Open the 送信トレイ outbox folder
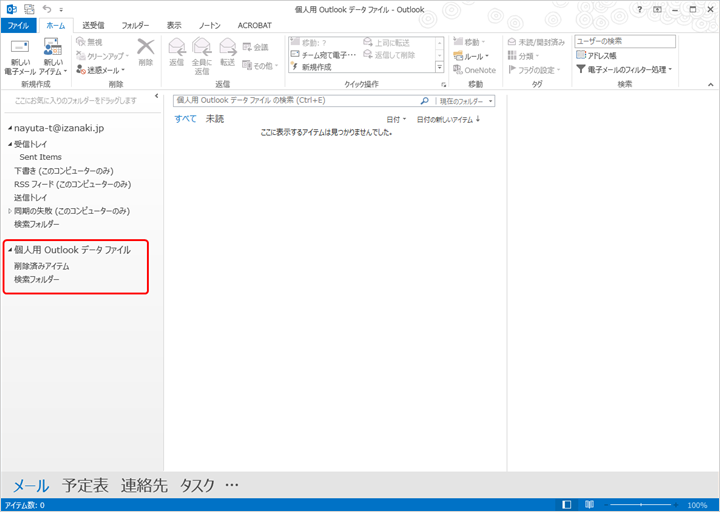720x512 pixels. click(30, 197)
